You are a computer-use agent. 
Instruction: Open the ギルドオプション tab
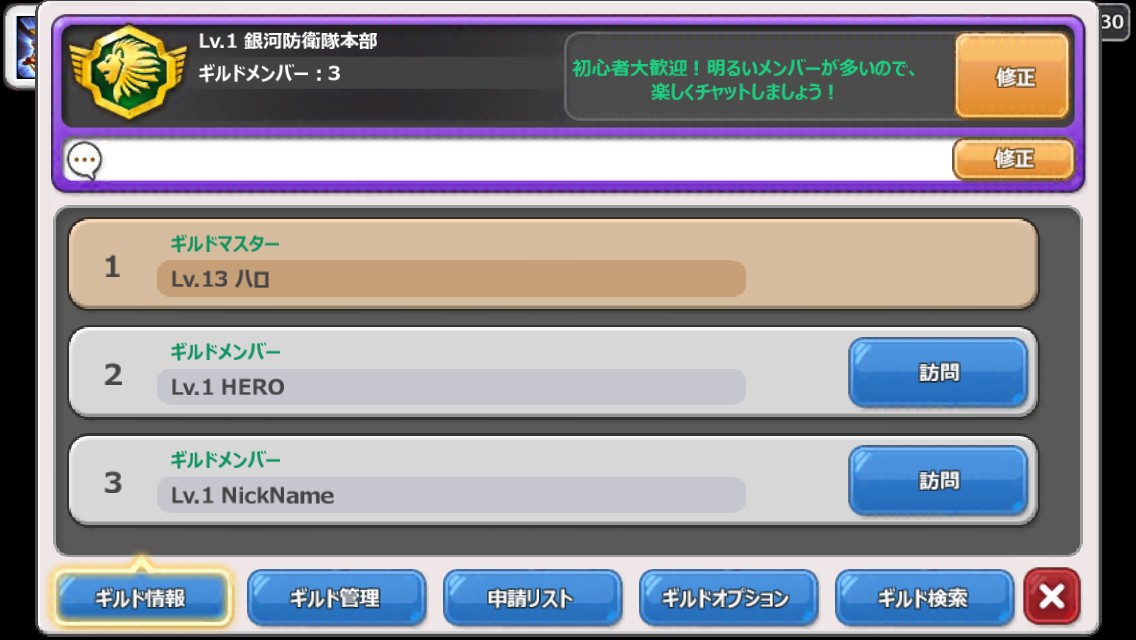pos(728,598)
